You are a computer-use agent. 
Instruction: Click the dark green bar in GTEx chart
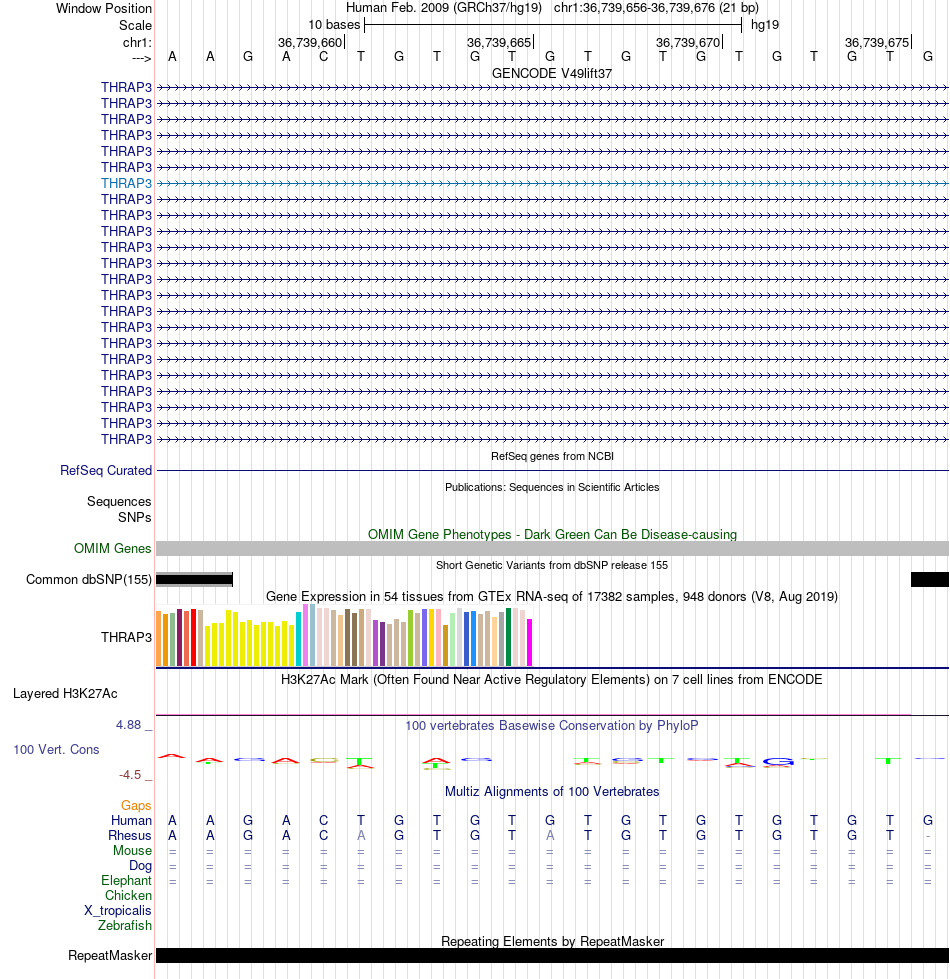509,637
